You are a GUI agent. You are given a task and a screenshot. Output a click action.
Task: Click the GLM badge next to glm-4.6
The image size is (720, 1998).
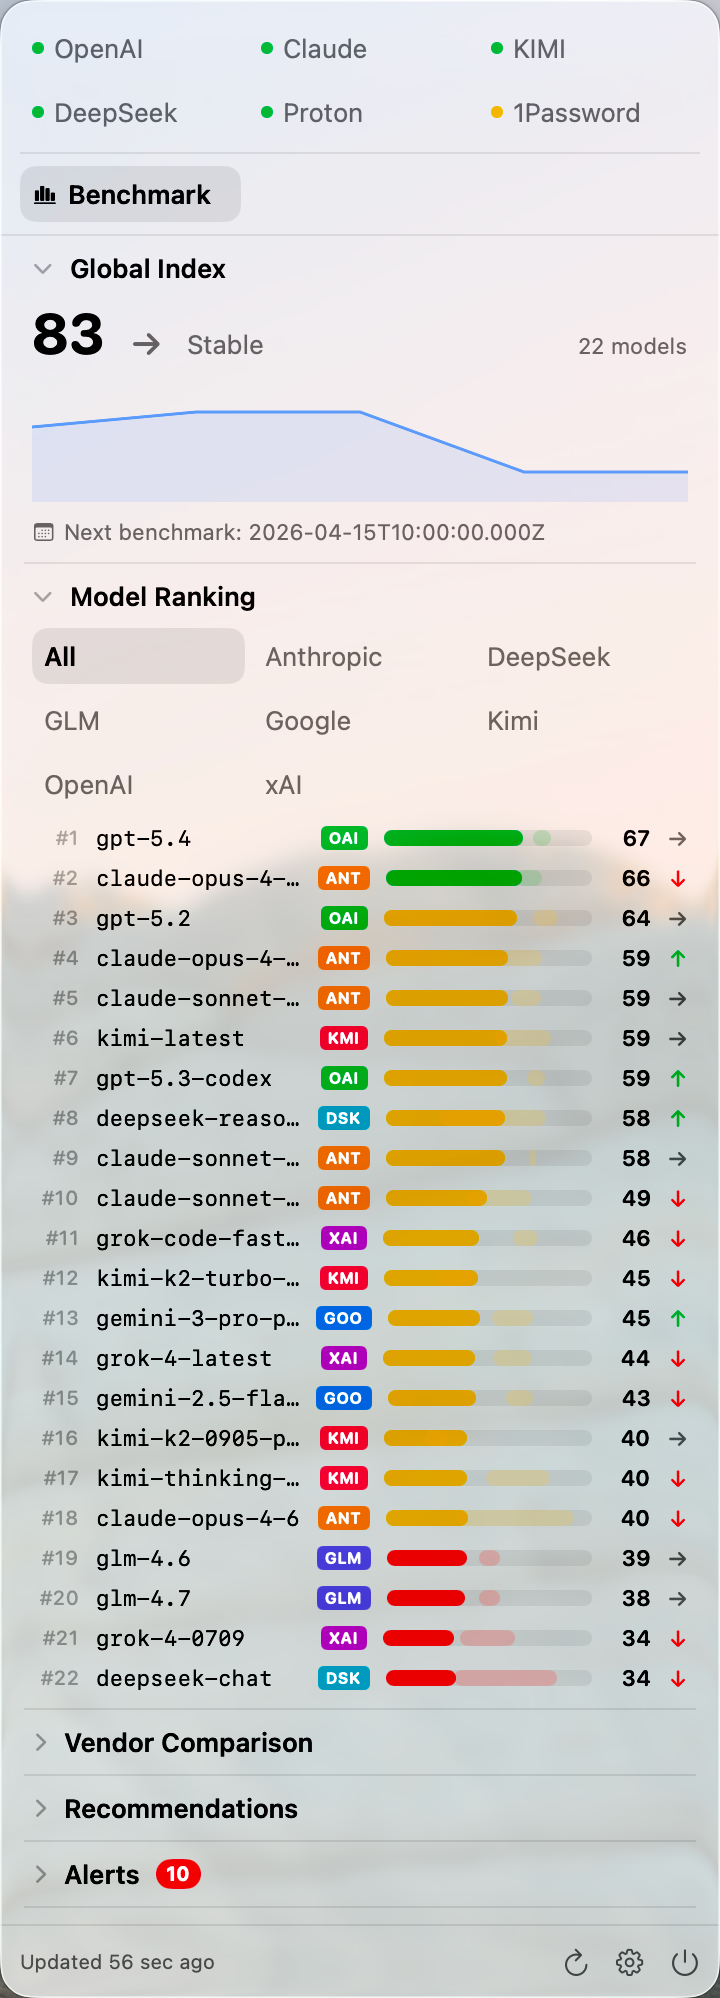pos(343,1558)
